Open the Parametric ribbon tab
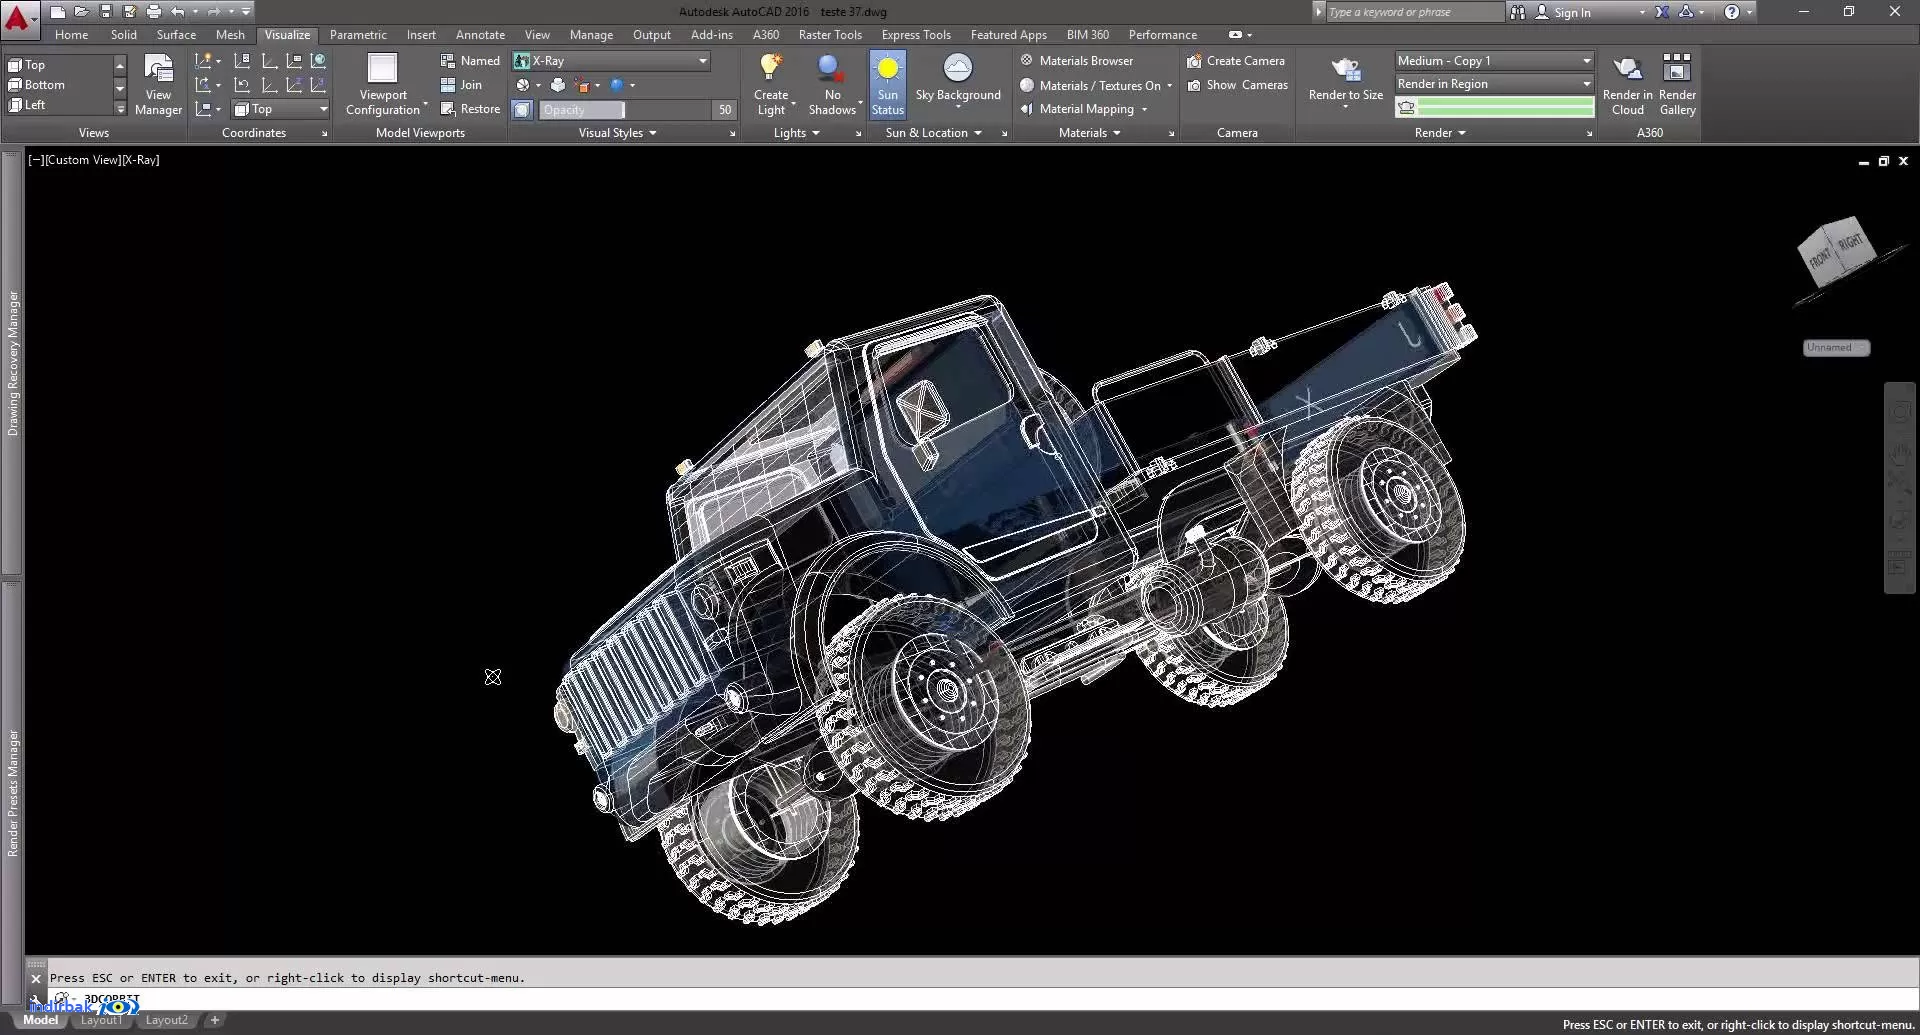This screenshot has height=1035, width=1920. (358, 34)
